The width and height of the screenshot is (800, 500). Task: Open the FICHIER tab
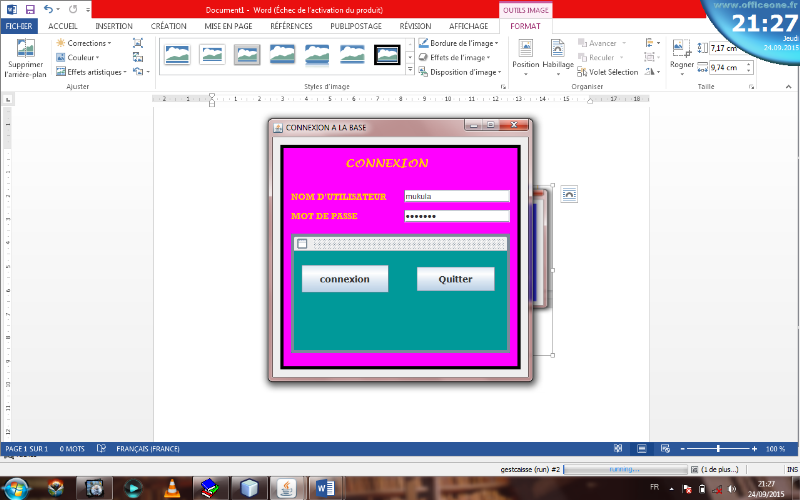[x=19, y=26]
